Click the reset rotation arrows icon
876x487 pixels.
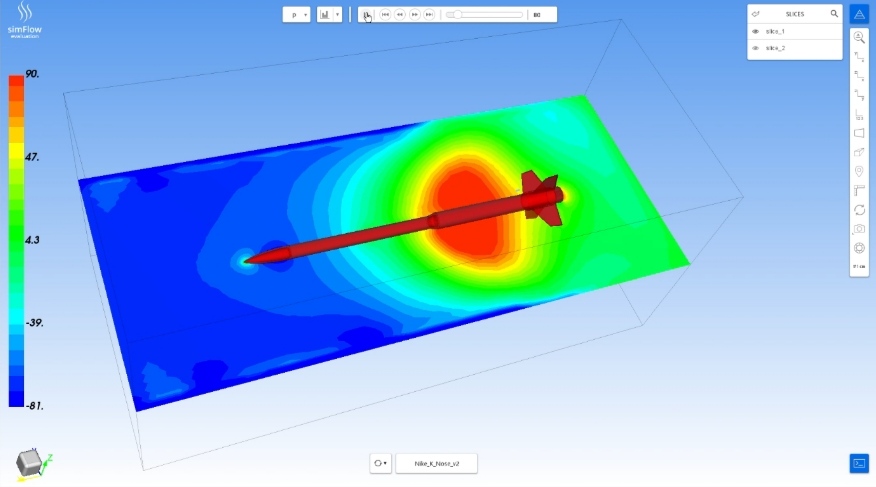859,210
